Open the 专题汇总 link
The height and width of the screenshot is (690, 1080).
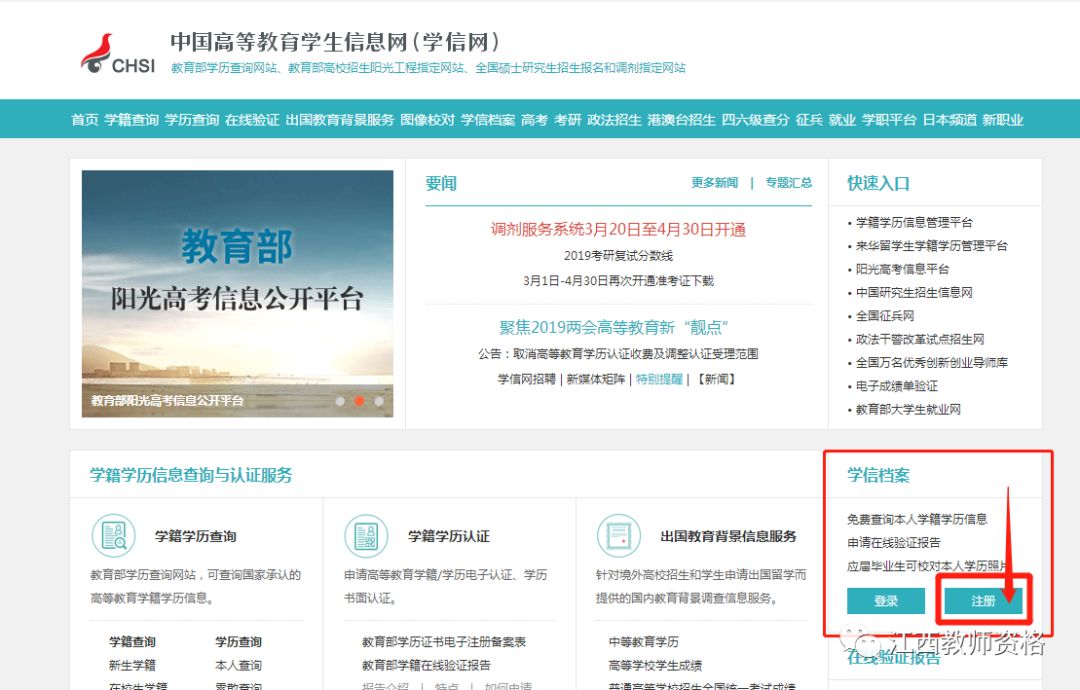tap(789, 182)
